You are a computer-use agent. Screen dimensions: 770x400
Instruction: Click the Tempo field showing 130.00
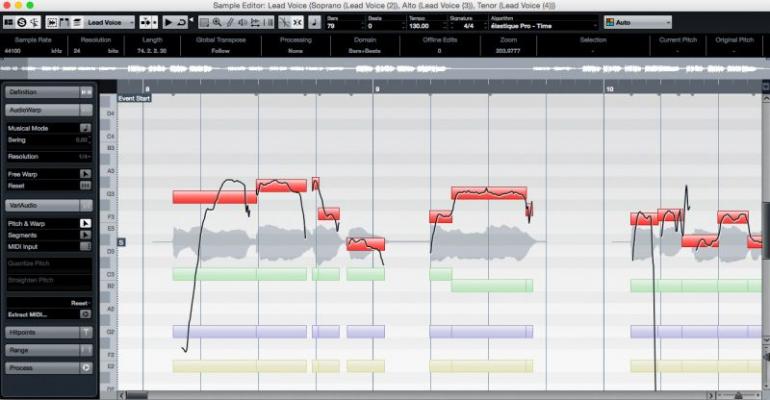coord(426,26)
